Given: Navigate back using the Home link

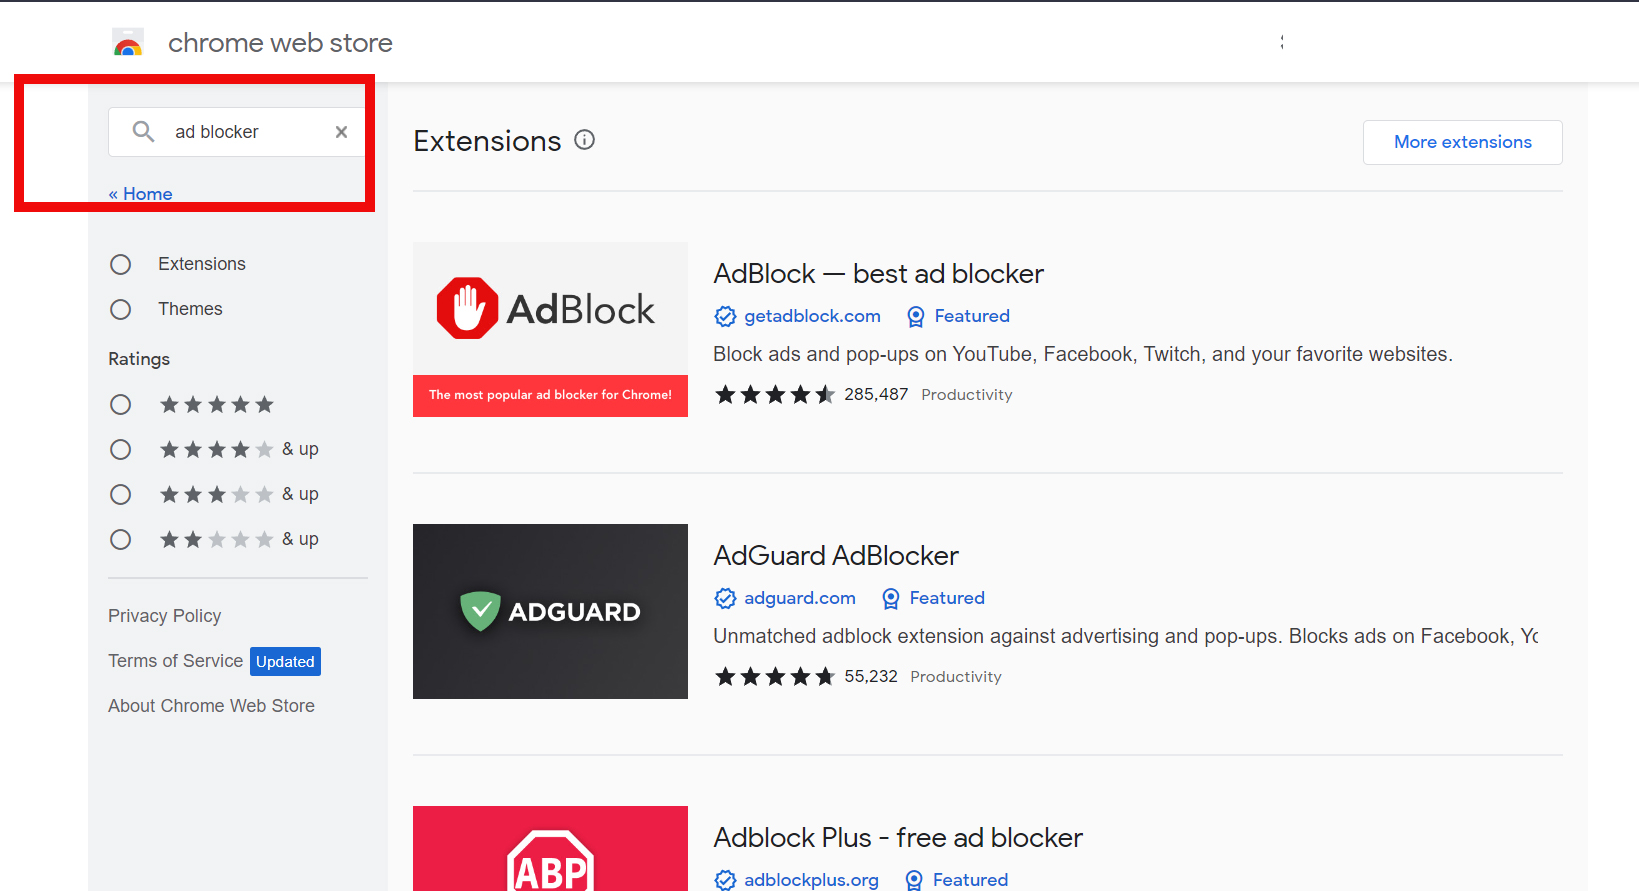Looking at the screenshot, I should (x=140, y=193).
